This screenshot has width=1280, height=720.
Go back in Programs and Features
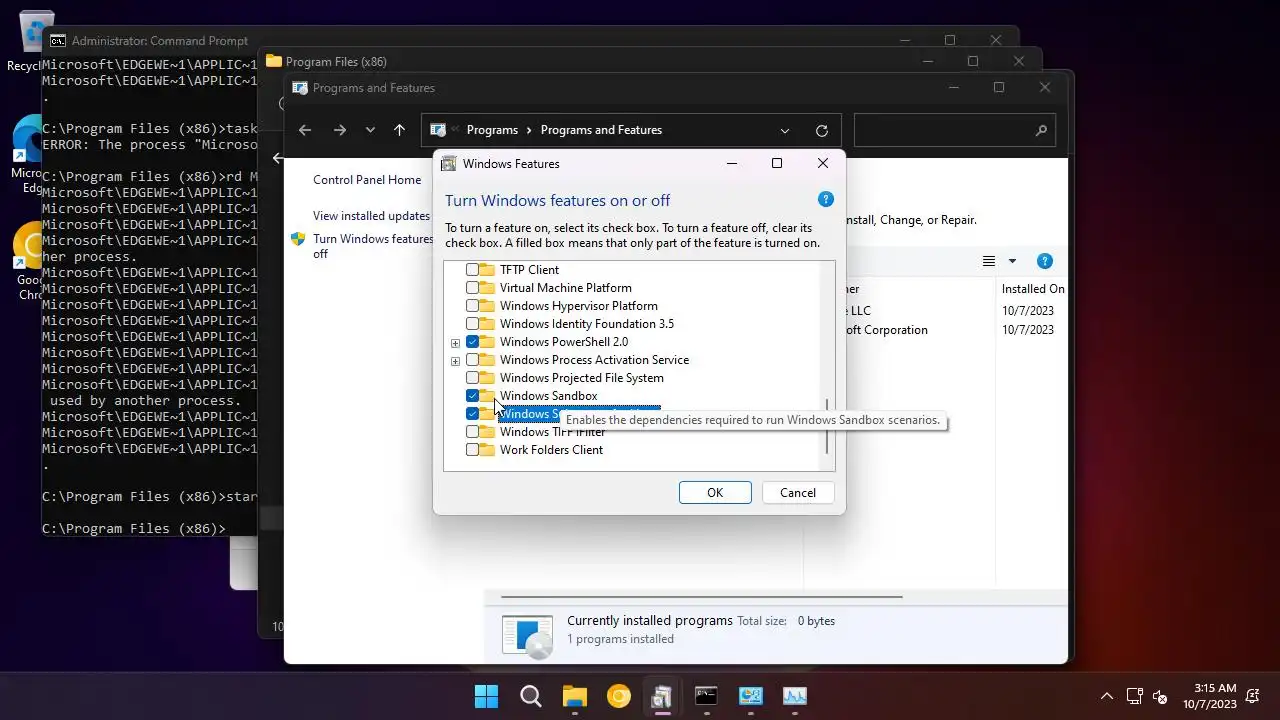pyautogui.click(x=305, y=130)
